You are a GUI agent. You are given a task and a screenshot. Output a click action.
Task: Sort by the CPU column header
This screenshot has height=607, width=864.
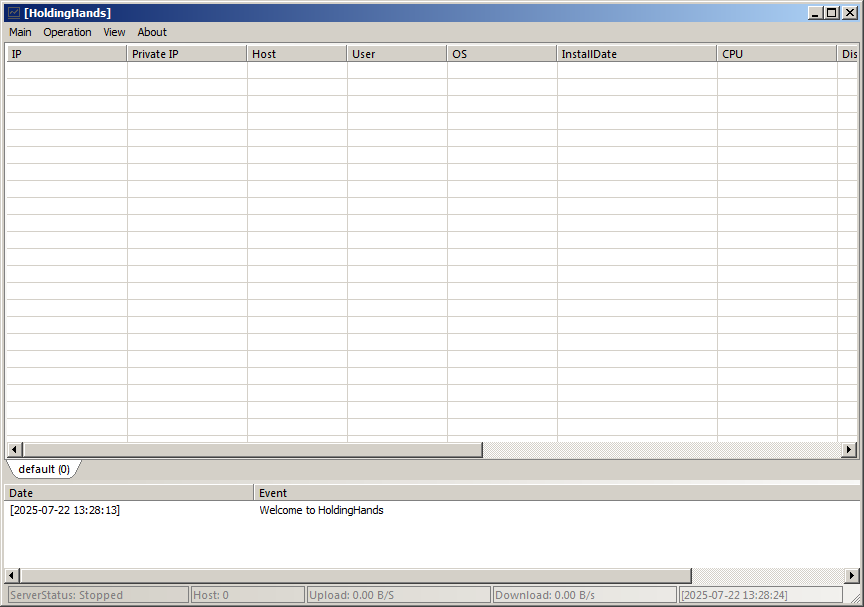click(776, 54)
